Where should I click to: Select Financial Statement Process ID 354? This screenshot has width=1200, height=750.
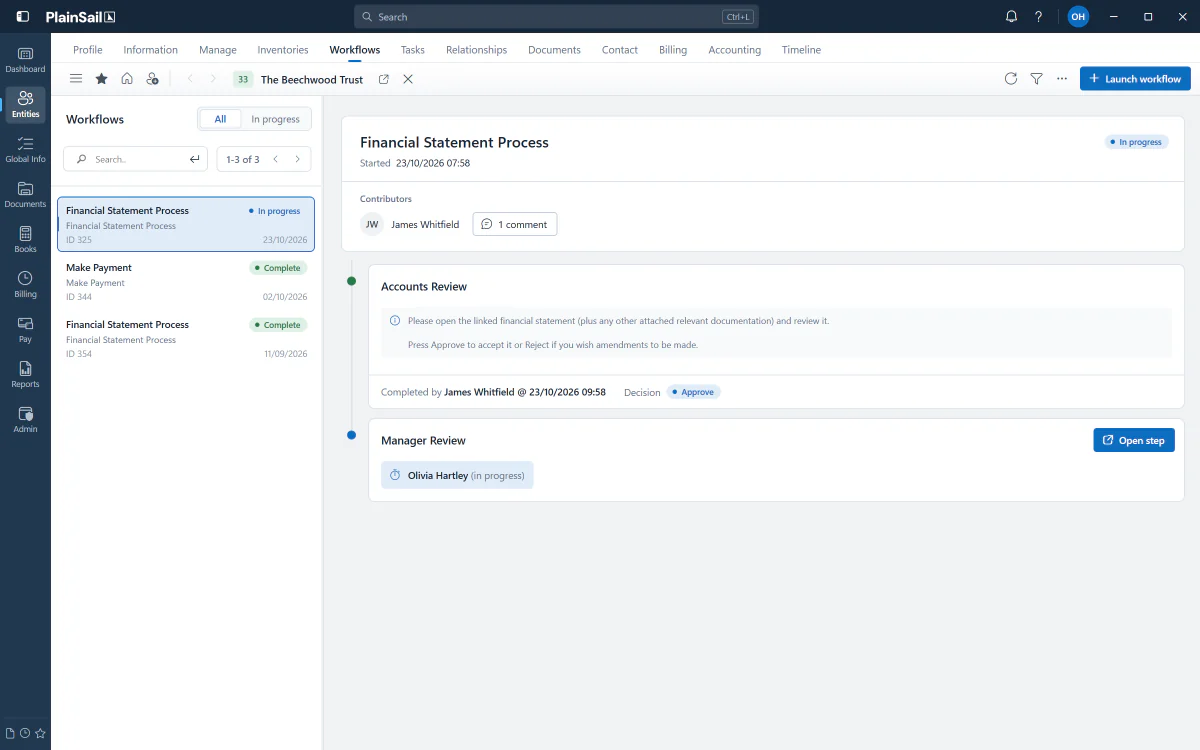(x=186, y=339)
